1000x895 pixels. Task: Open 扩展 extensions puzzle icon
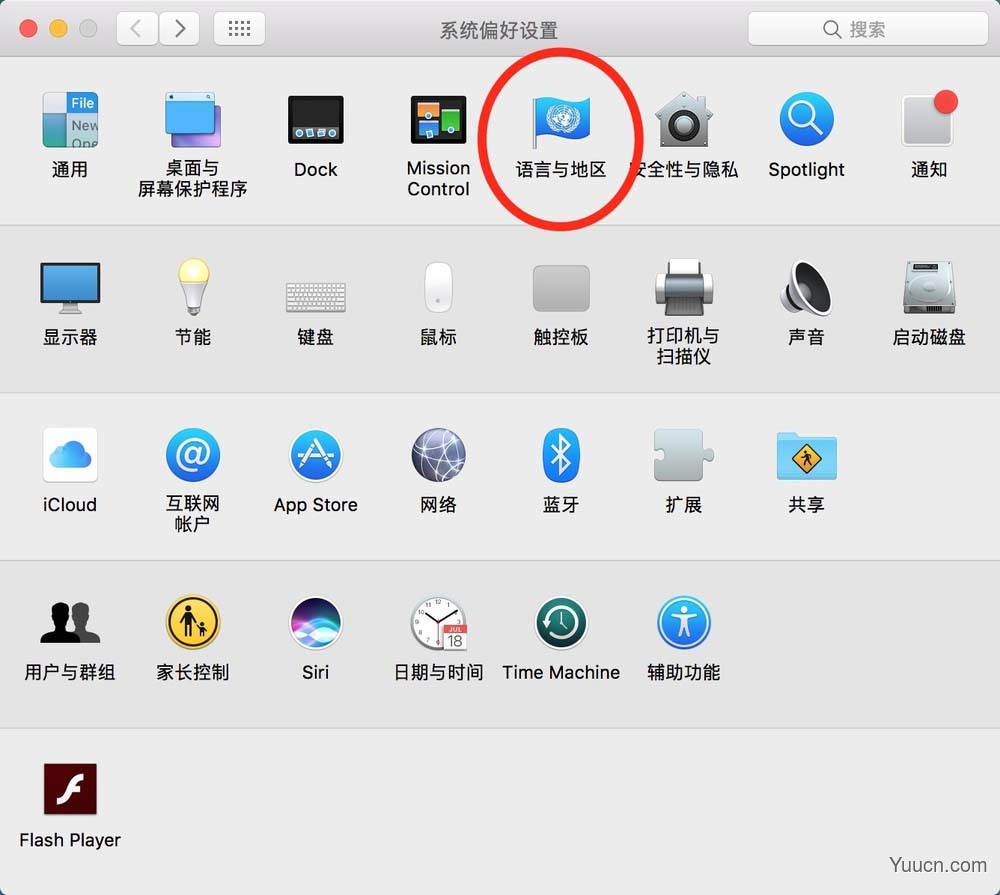[684, 455]
